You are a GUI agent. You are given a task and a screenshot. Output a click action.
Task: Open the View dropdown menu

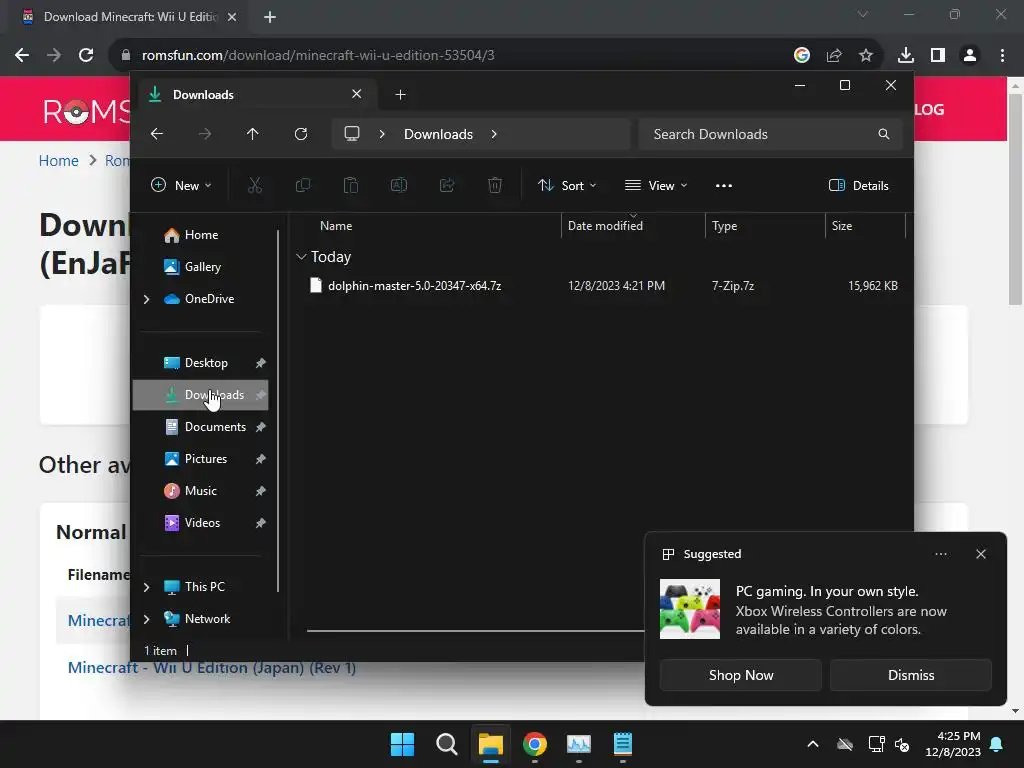(x=656, y=185)
